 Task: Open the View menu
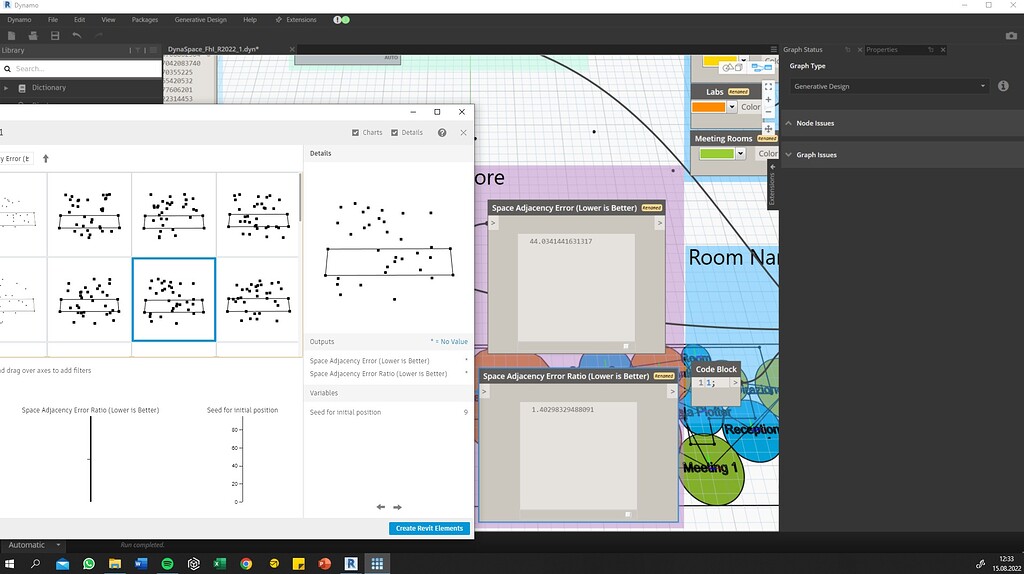(x=108, y=20)
